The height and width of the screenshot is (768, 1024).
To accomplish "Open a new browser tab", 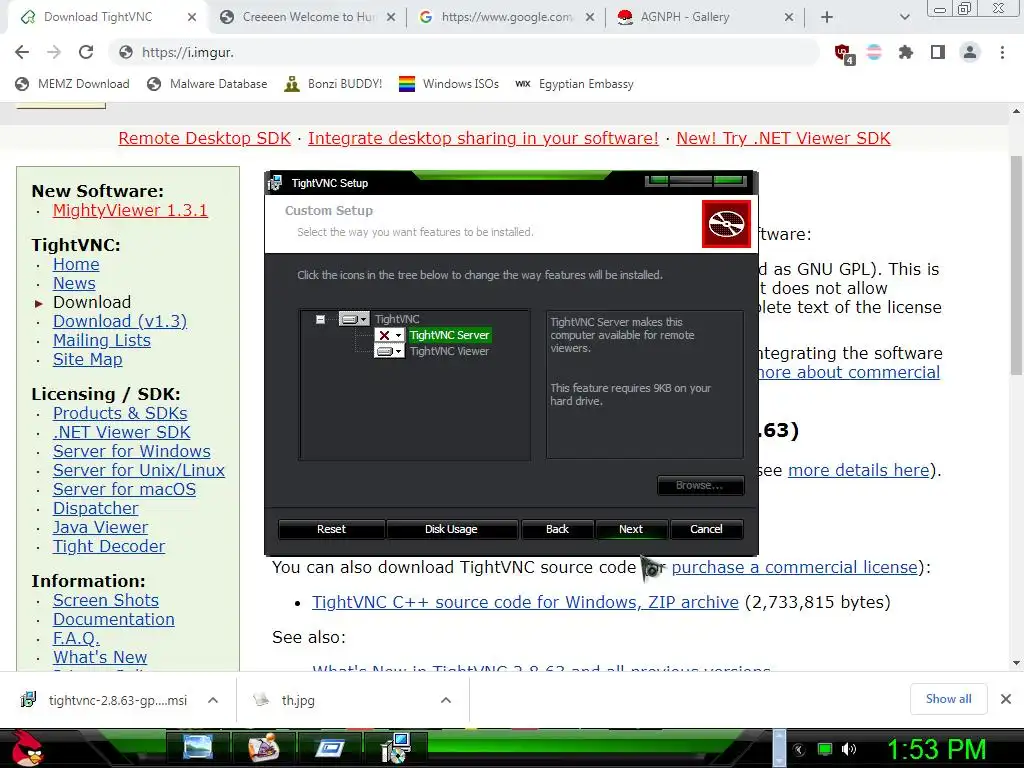I will (x=827, y=17).
